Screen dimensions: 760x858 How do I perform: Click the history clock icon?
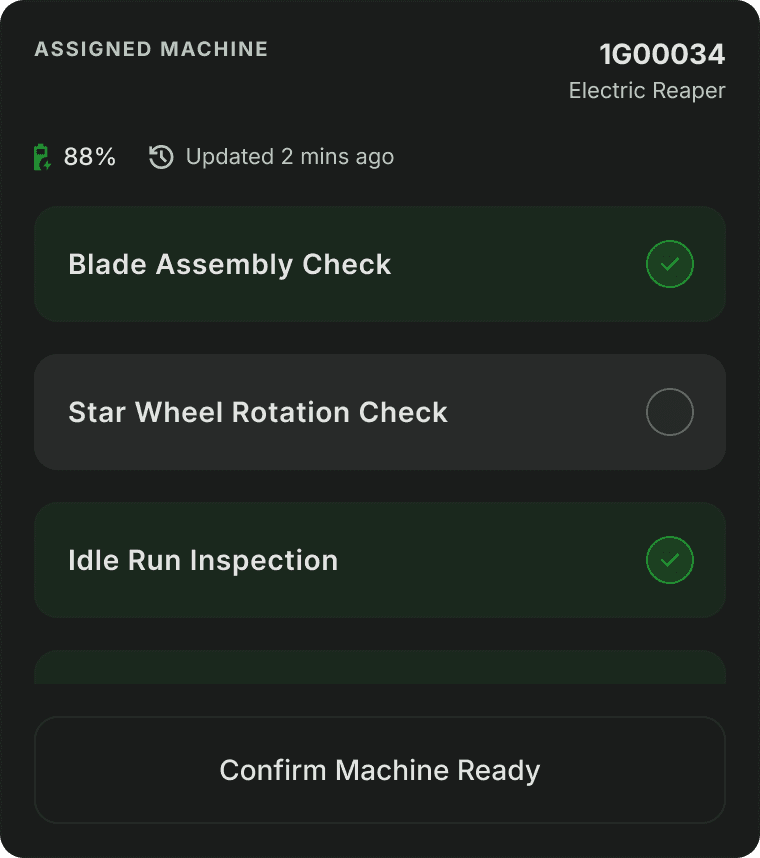coord(161,157)
